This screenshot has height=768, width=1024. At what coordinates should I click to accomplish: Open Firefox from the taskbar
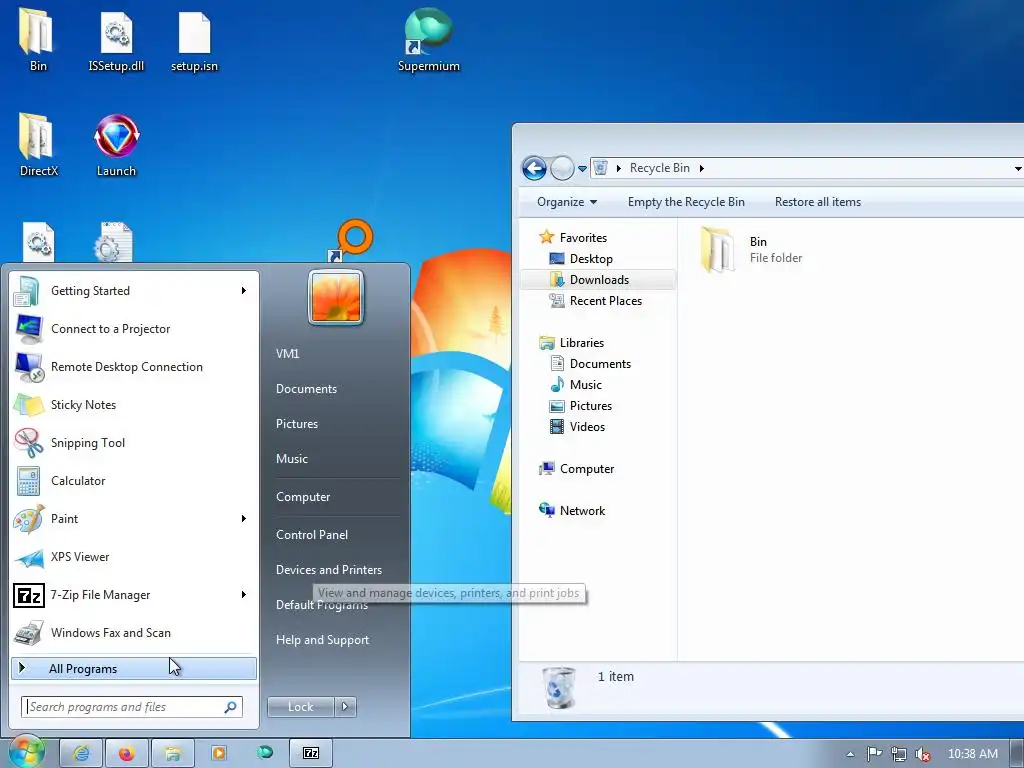[127, 753]
